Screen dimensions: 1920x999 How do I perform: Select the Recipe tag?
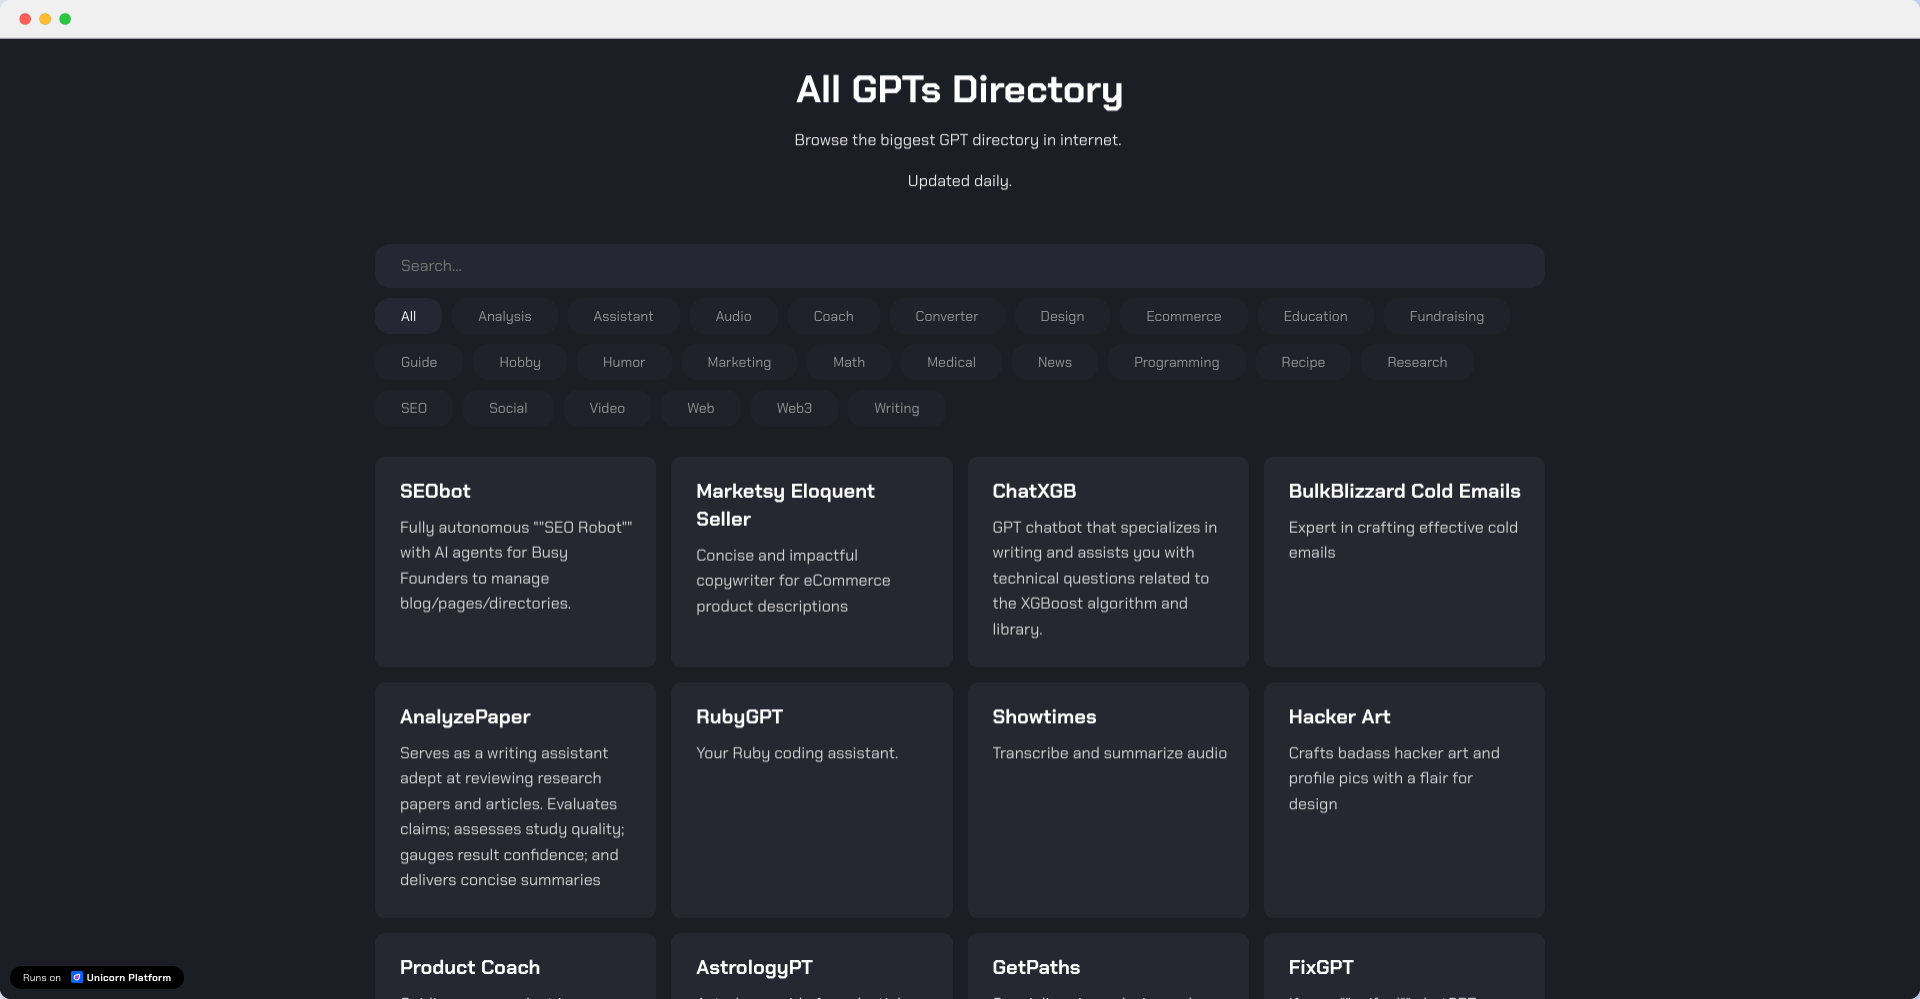(1303, 362)
